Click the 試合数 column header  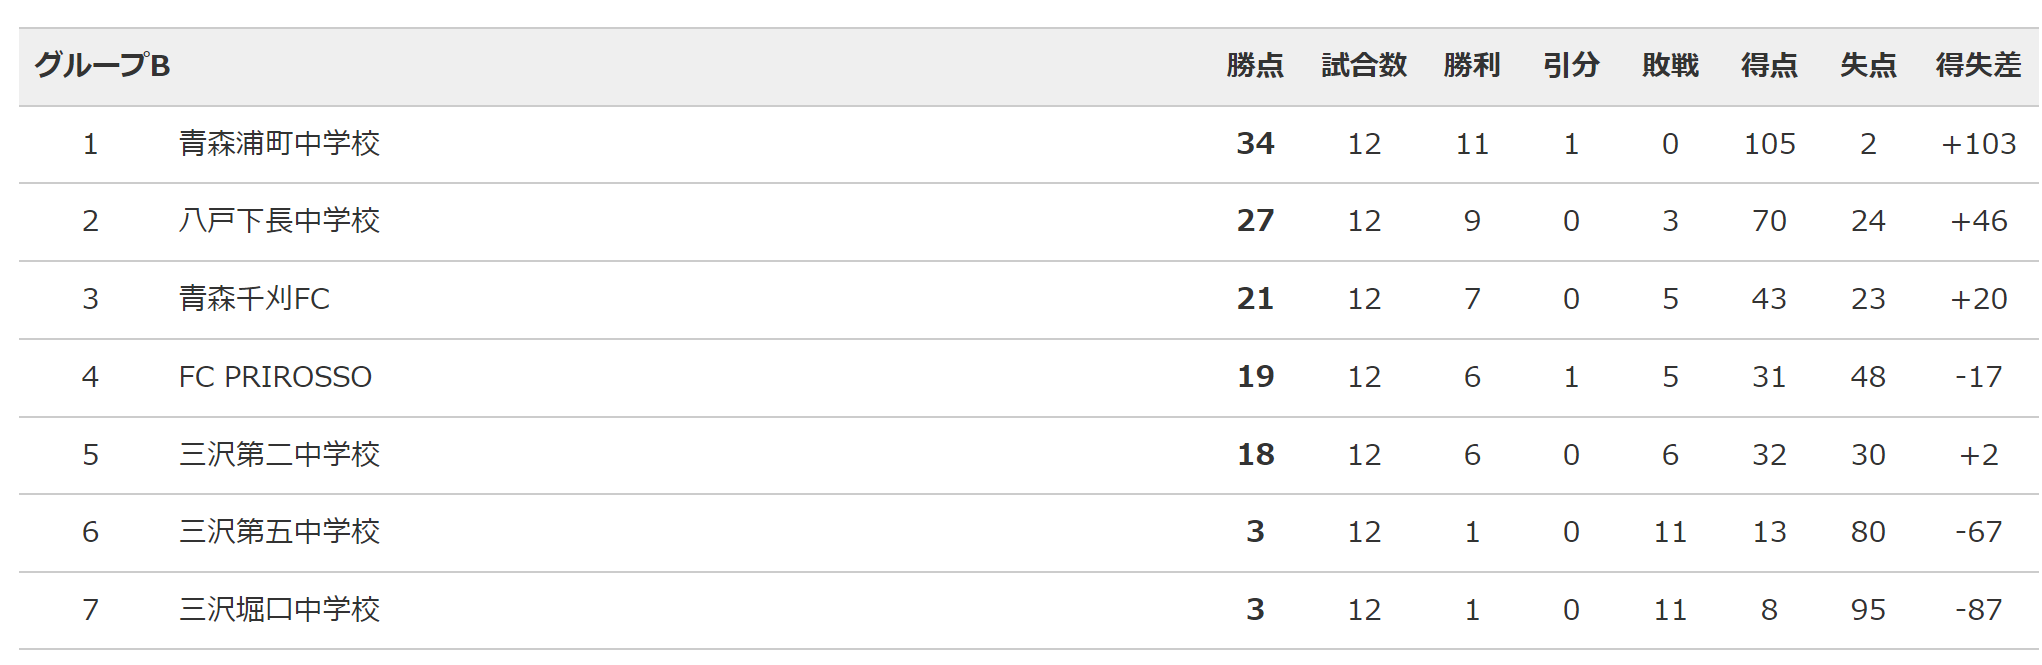1364,66
